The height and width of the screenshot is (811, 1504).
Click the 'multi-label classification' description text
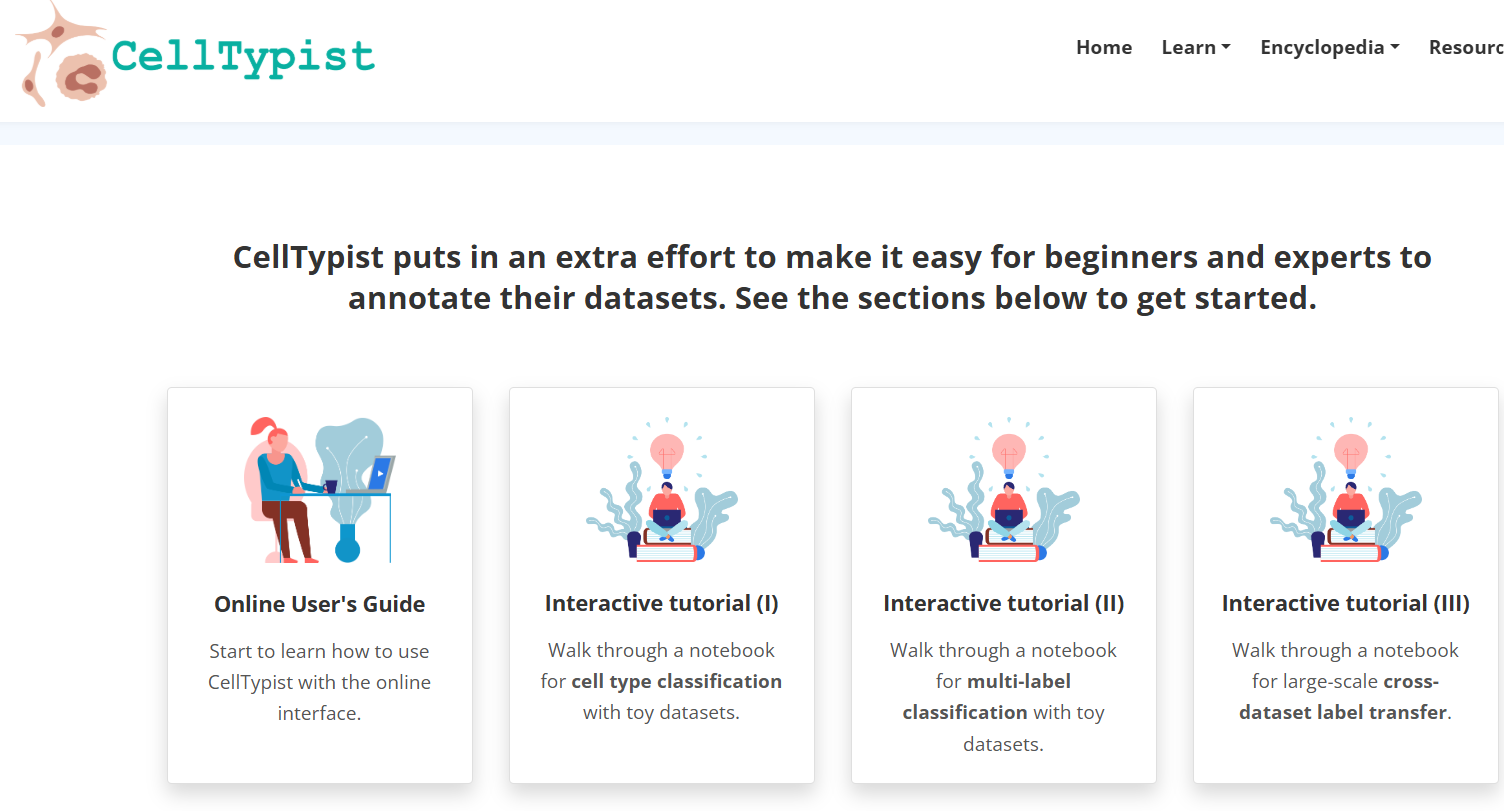click(x=986, y=697)
